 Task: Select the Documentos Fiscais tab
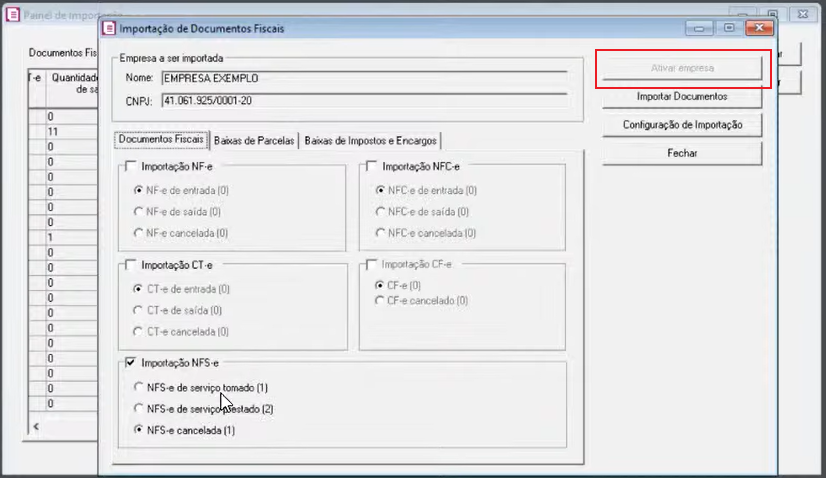click(x=161, y=140)
